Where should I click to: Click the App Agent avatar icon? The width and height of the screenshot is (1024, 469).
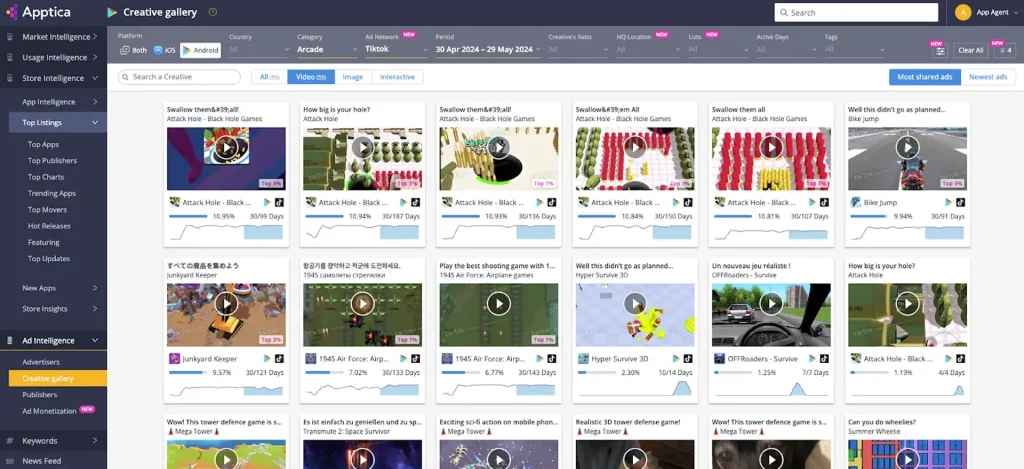963,12
